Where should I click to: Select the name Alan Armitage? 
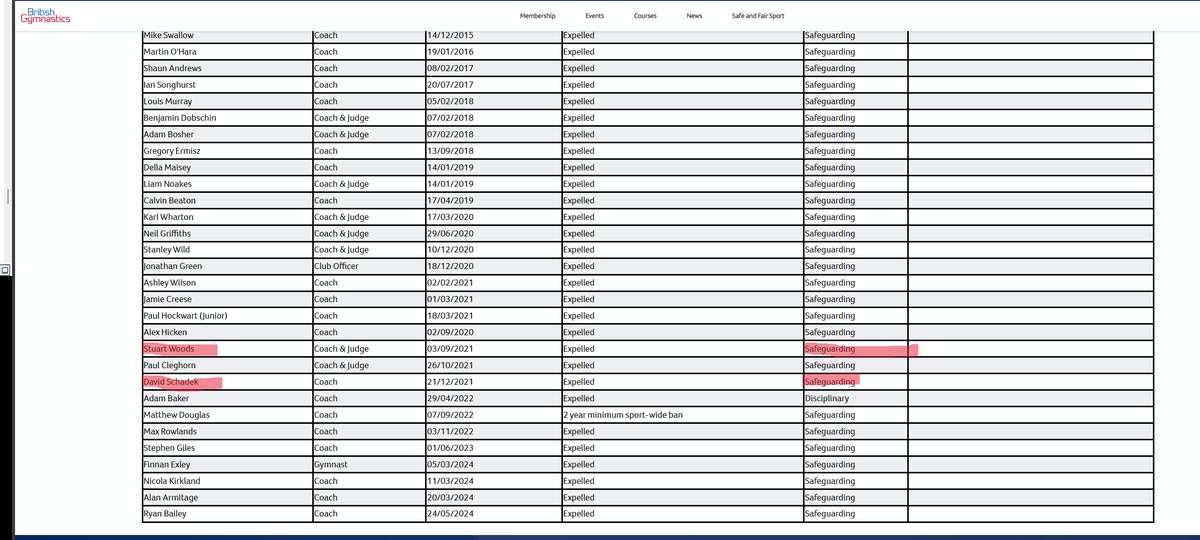click(171, 497)
